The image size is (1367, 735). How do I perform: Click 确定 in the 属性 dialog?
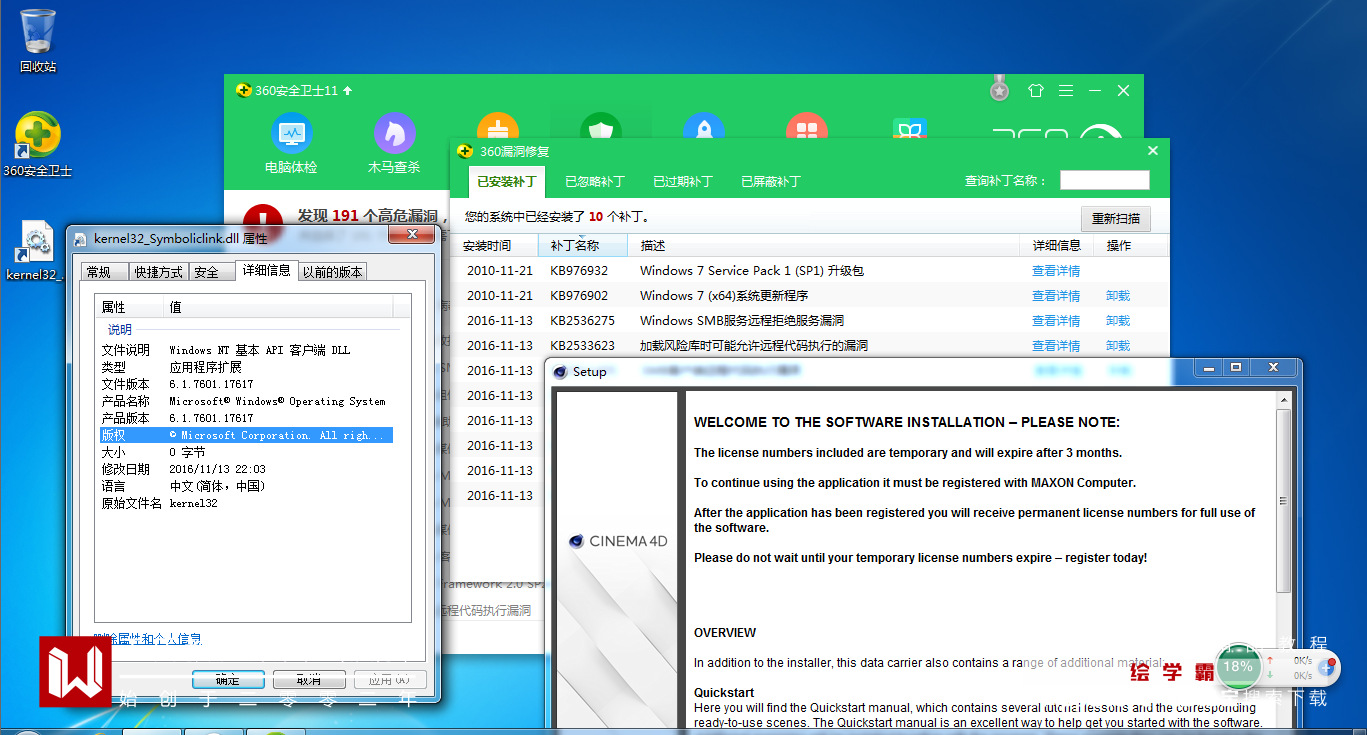point(228,680)
